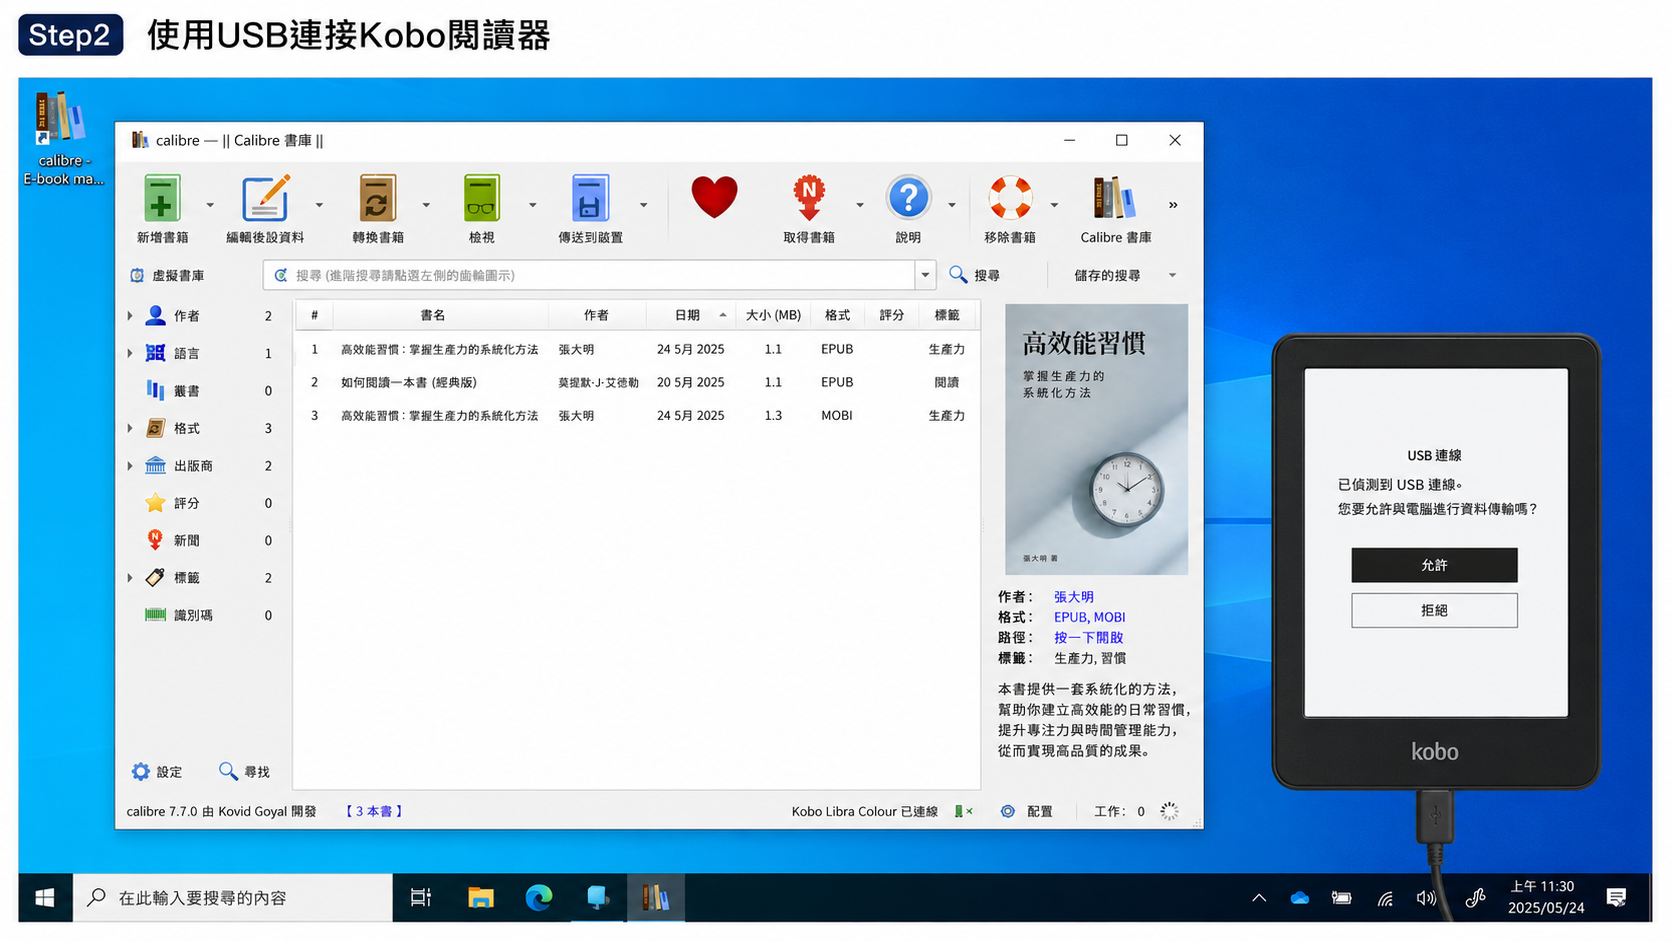
Task: Tap 允許 allow button on Kobo screen
Action: pyautogui.click(x=1434, y=565)
